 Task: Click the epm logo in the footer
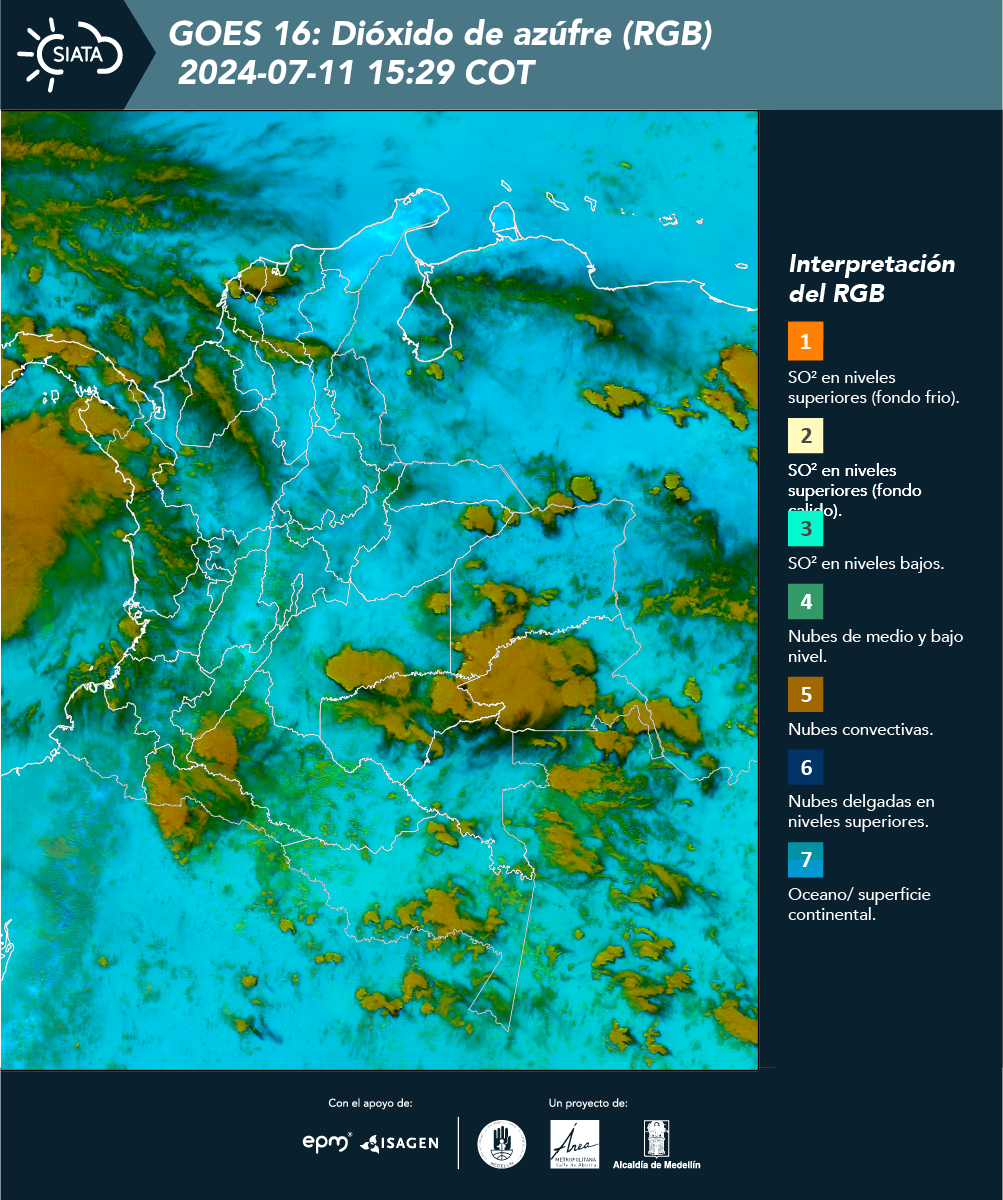click(327, 1142)
